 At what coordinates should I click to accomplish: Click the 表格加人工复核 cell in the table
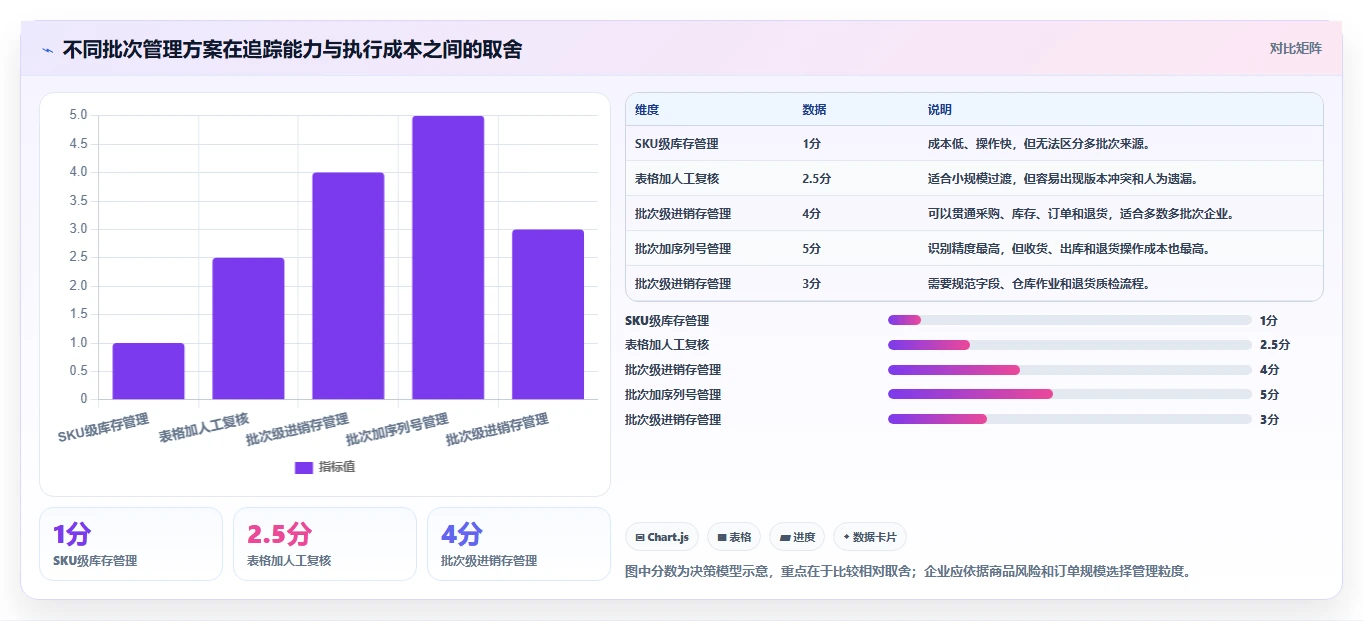(677, 179)
